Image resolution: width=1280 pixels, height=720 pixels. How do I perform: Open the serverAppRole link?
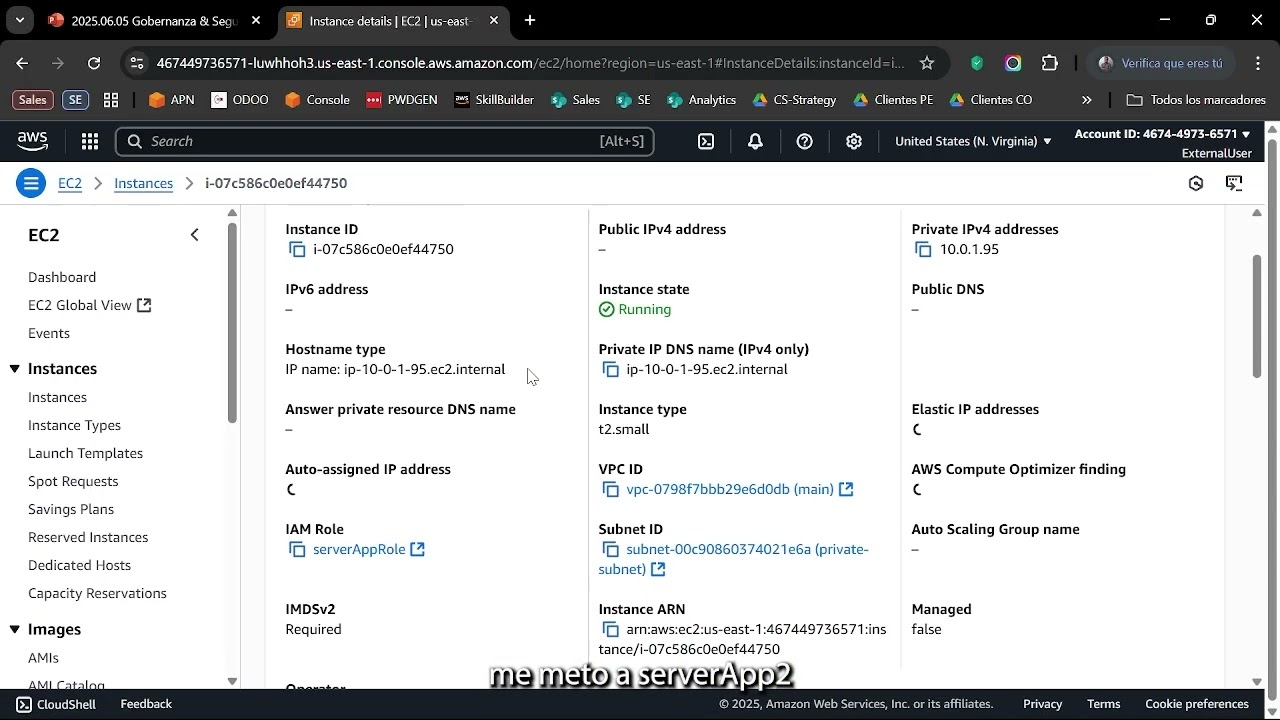[x=359, y=549]
